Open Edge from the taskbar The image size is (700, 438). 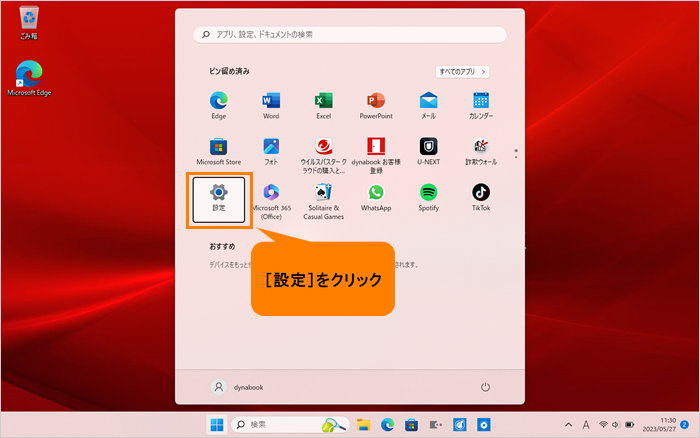coord(387,425)
